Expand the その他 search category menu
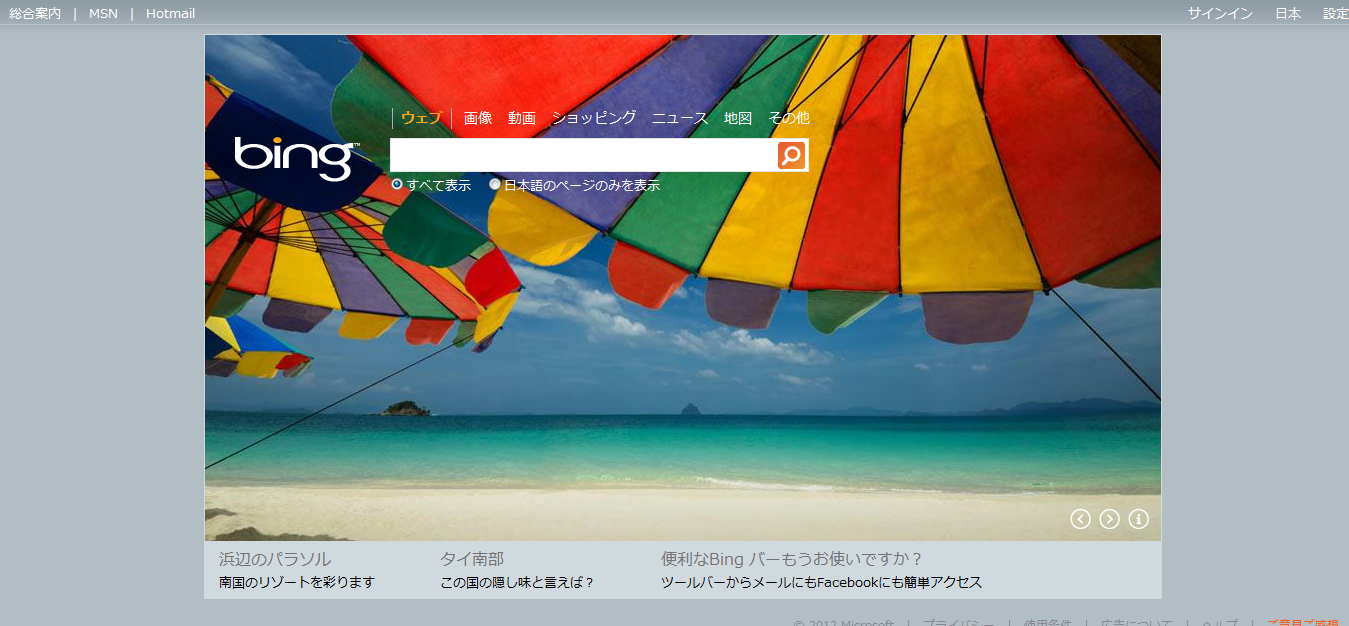This screenshot has width=1349, height=626. (x=788, y=118)
